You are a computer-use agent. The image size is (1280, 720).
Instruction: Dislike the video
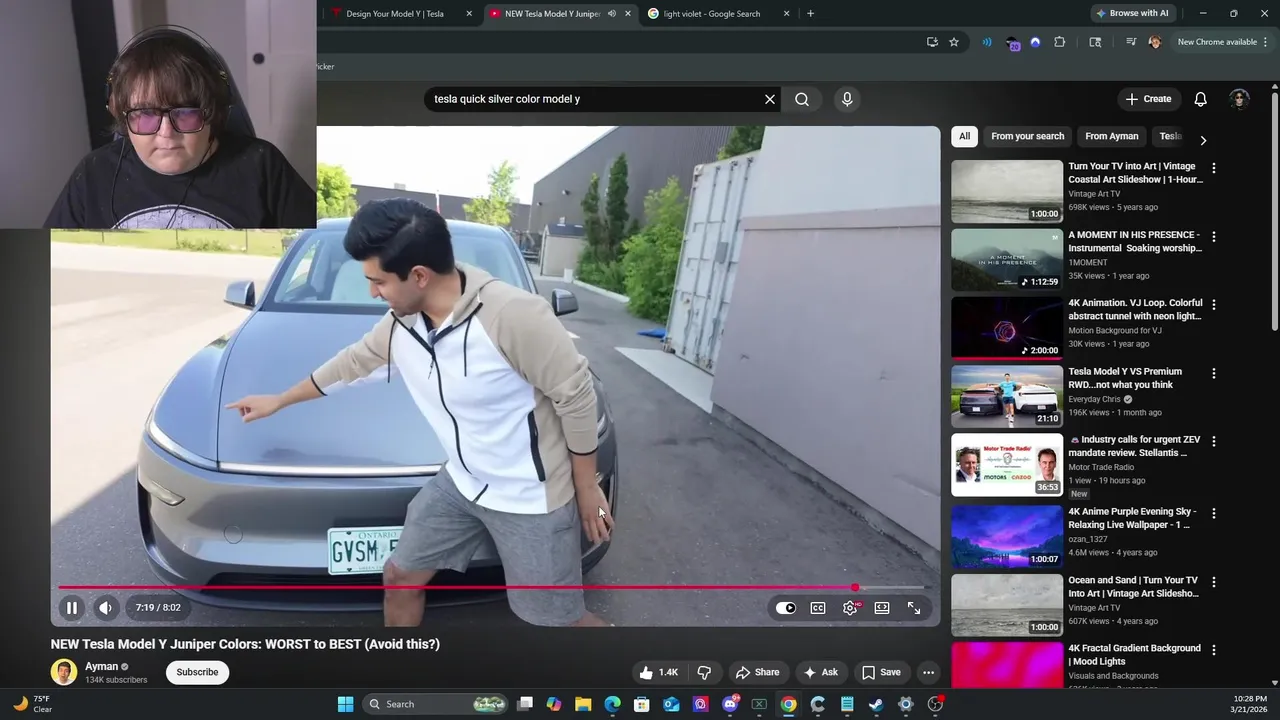click(x=704, y=672)
